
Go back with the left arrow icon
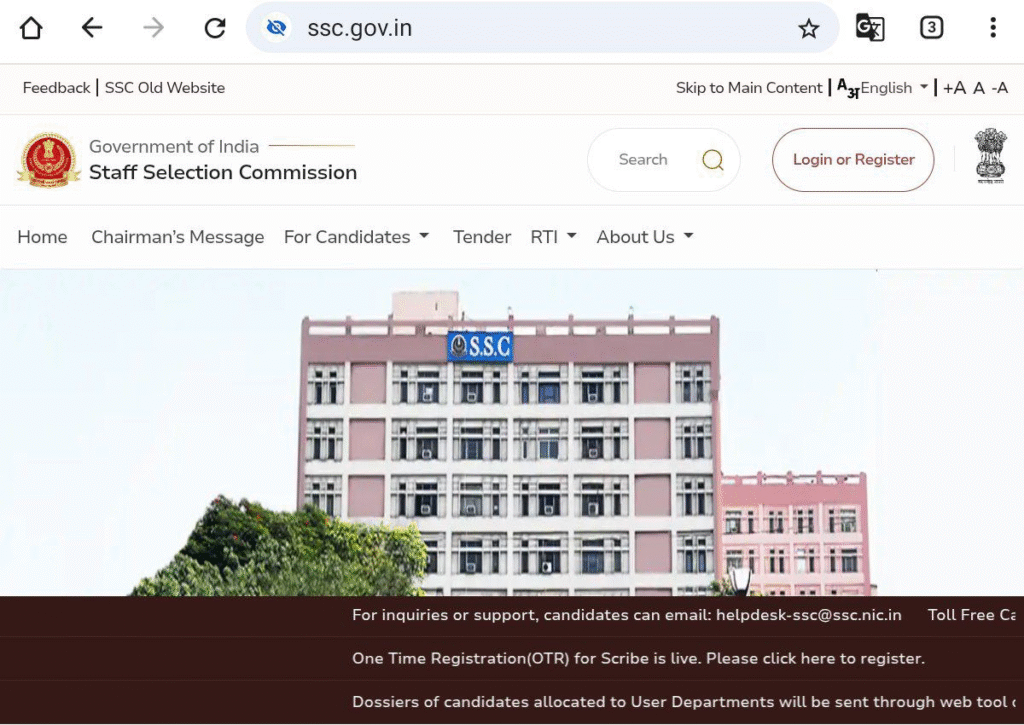92,27
